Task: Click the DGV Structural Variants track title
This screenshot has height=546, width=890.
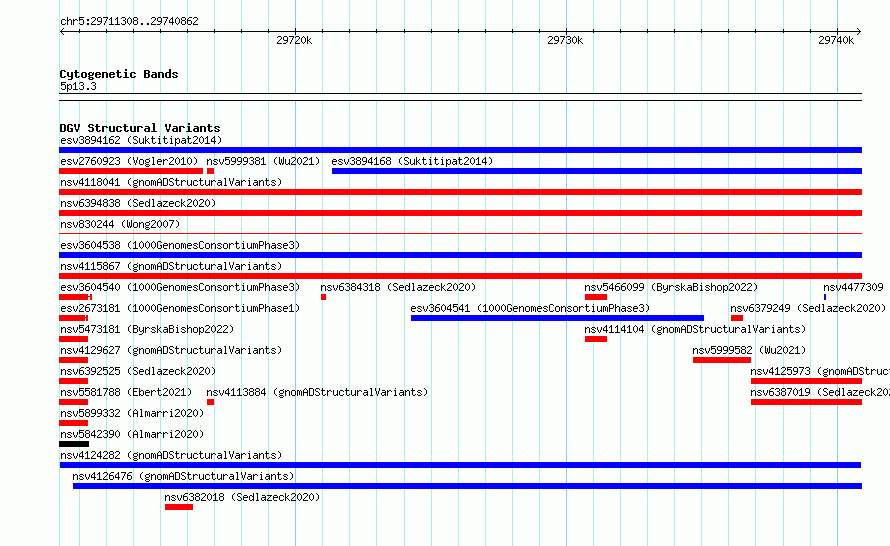Action: (140, 128)
